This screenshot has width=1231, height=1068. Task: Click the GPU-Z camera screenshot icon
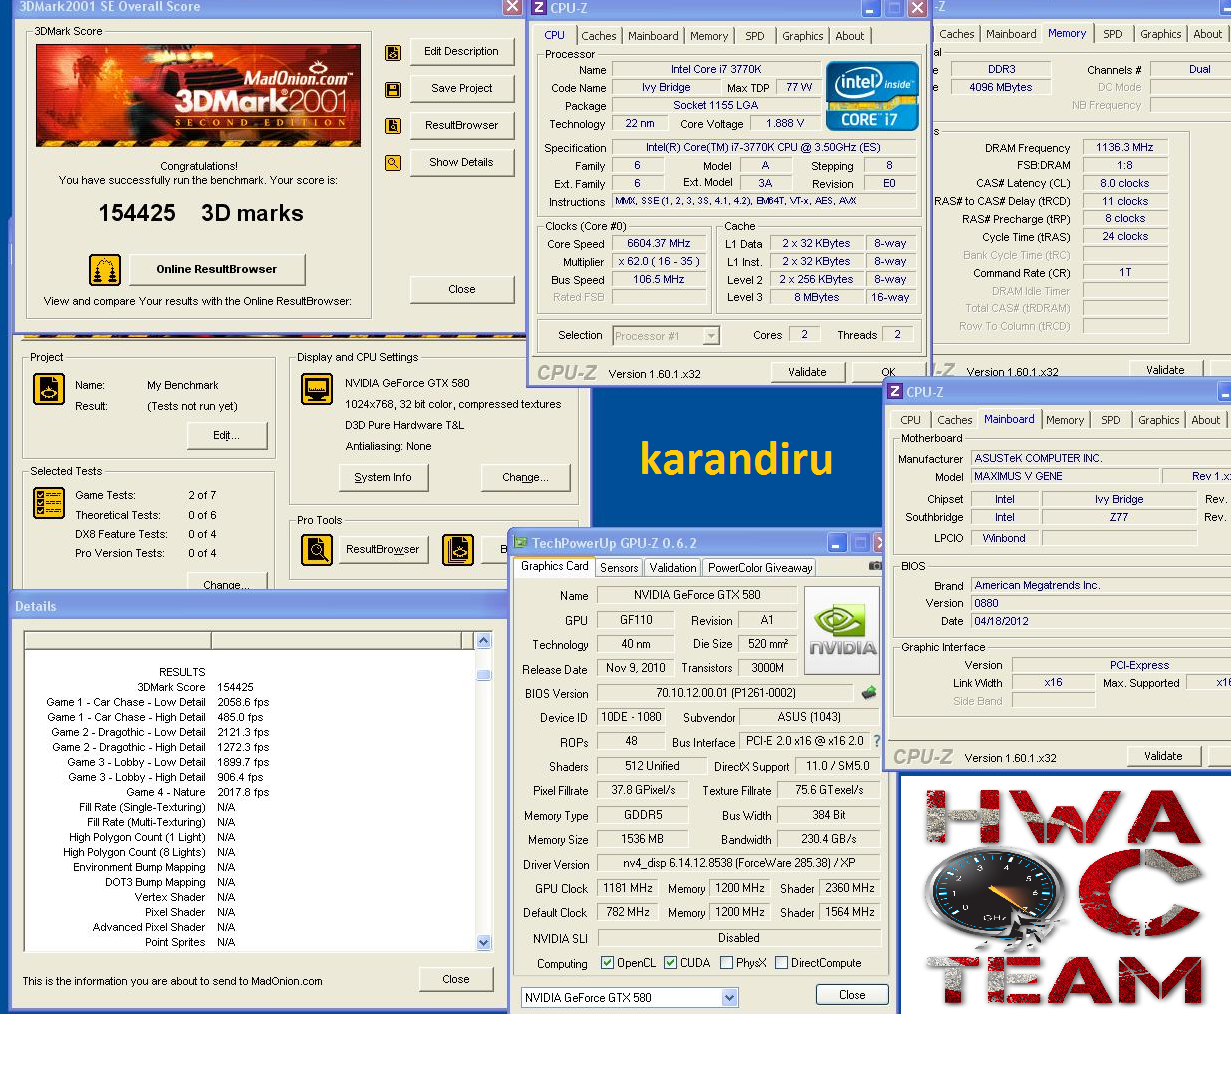tap(875, 566)
